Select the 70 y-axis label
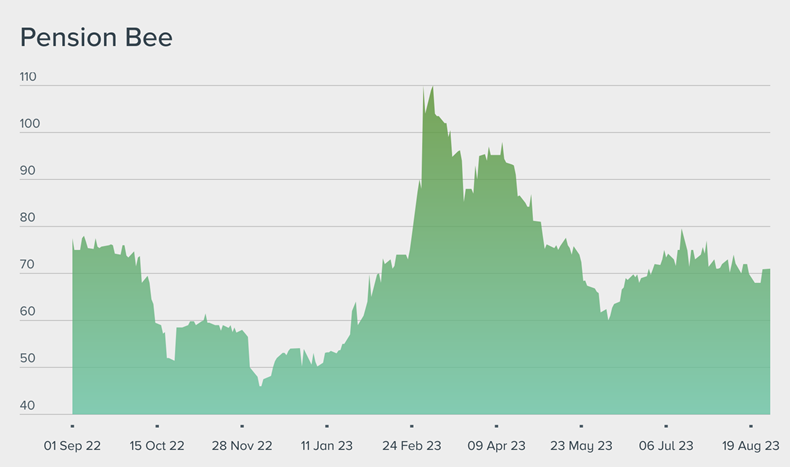This screenshot has width=790, height=467. [x=28, y=265]
